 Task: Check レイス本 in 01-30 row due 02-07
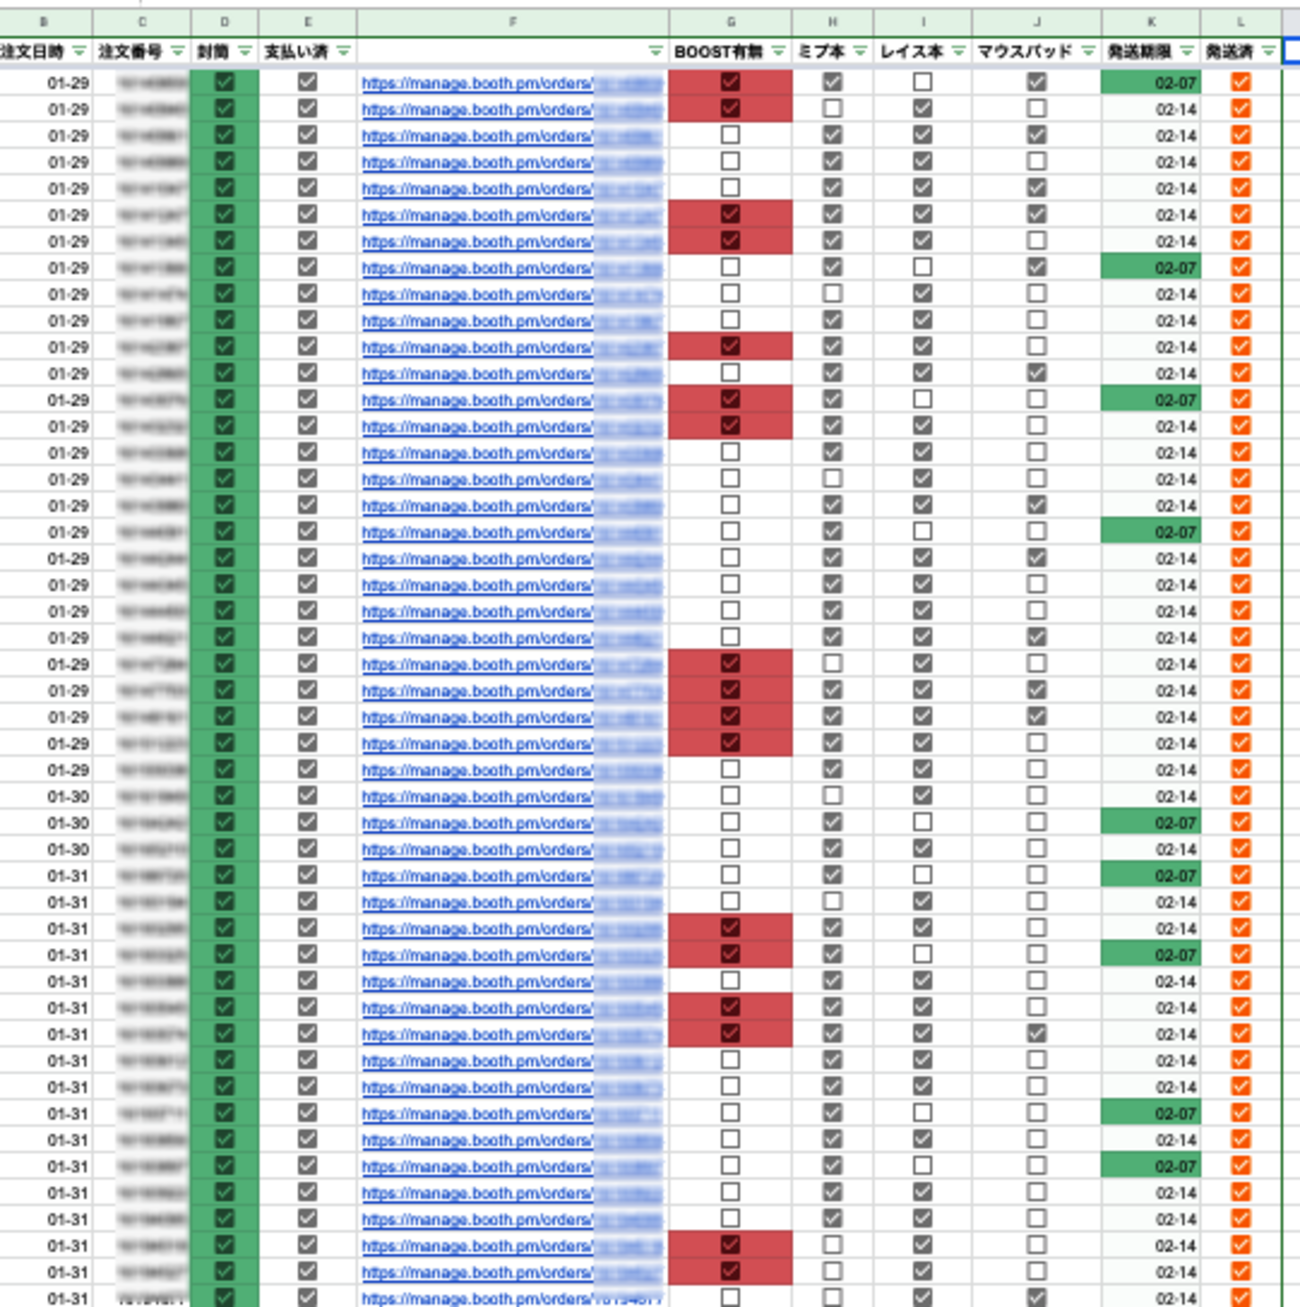point(922,822)
